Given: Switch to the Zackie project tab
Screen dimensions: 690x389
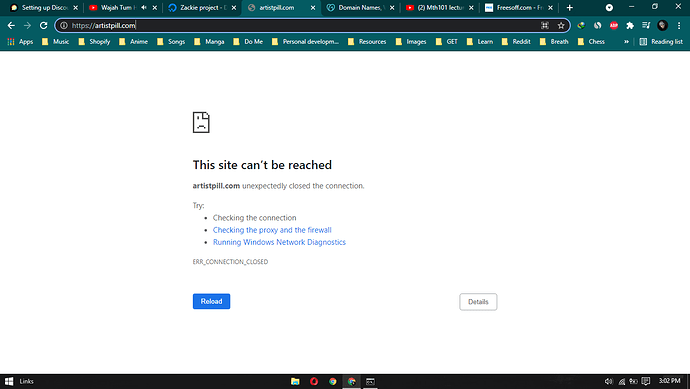Looking at the screenshot, I should coord(202,8).
